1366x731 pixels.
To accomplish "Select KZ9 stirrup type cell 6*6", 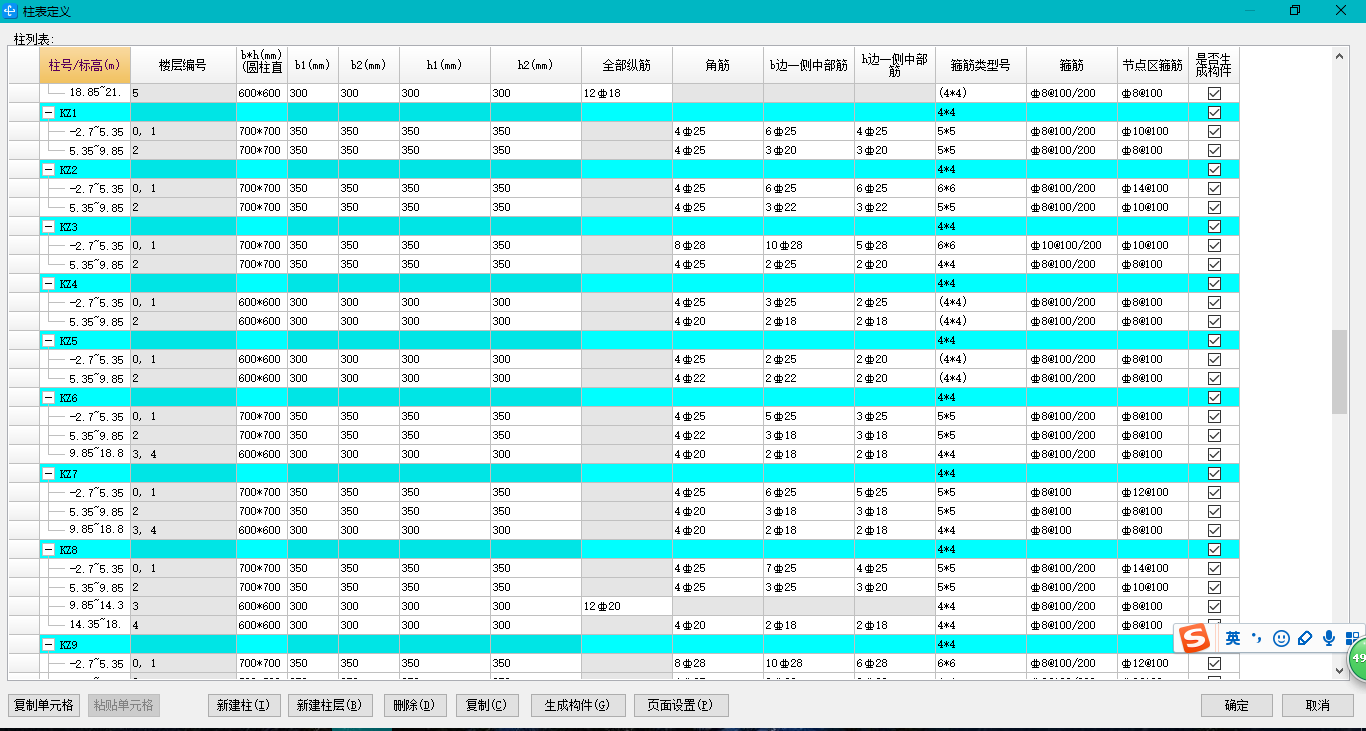I will click(x=981, y=664).
